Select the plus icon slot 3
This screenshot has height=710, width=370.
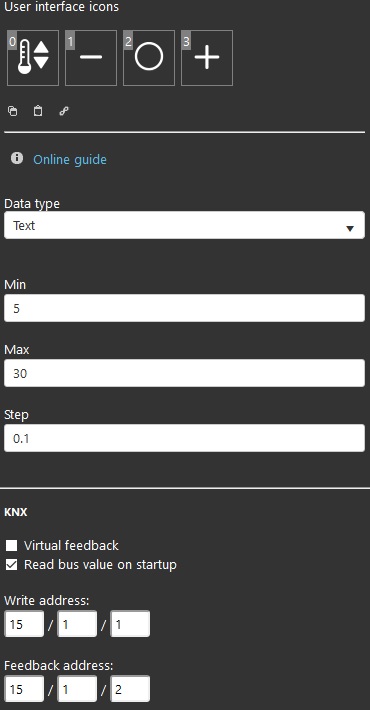[x=207, y=58]
